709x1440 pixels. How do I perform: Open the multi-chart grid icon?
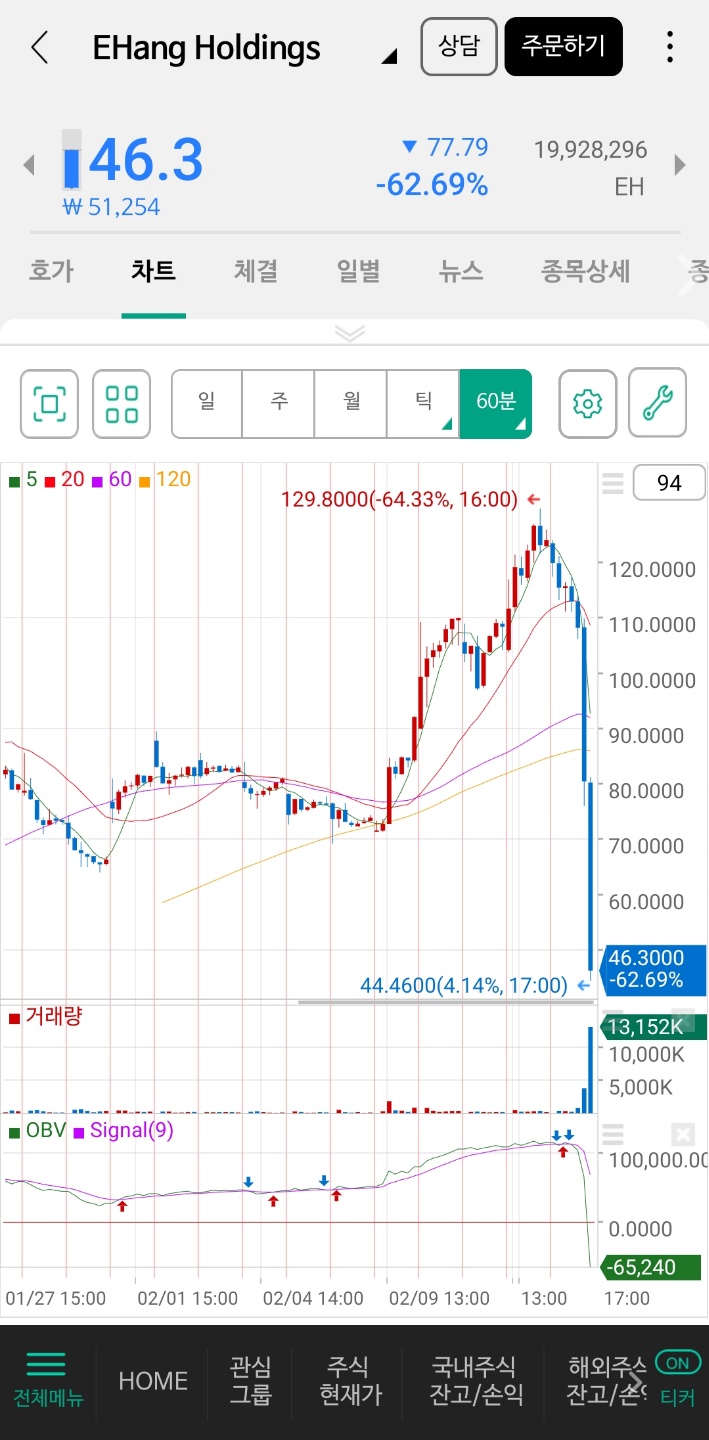(x=122, y=404)
